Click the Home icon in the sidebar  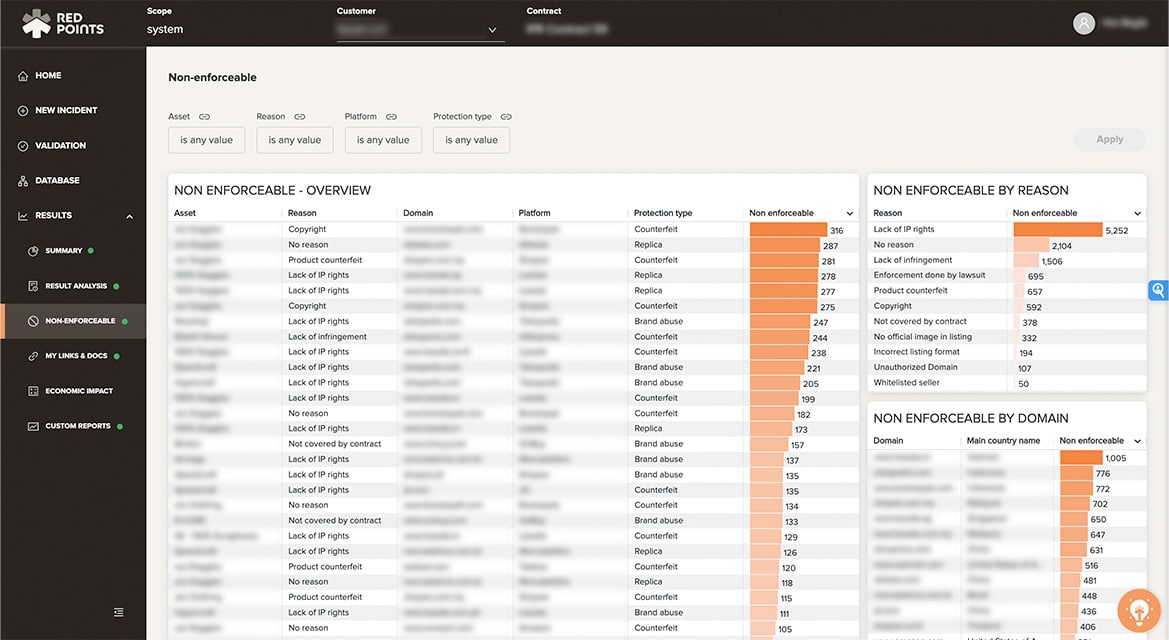pos(21,75)
